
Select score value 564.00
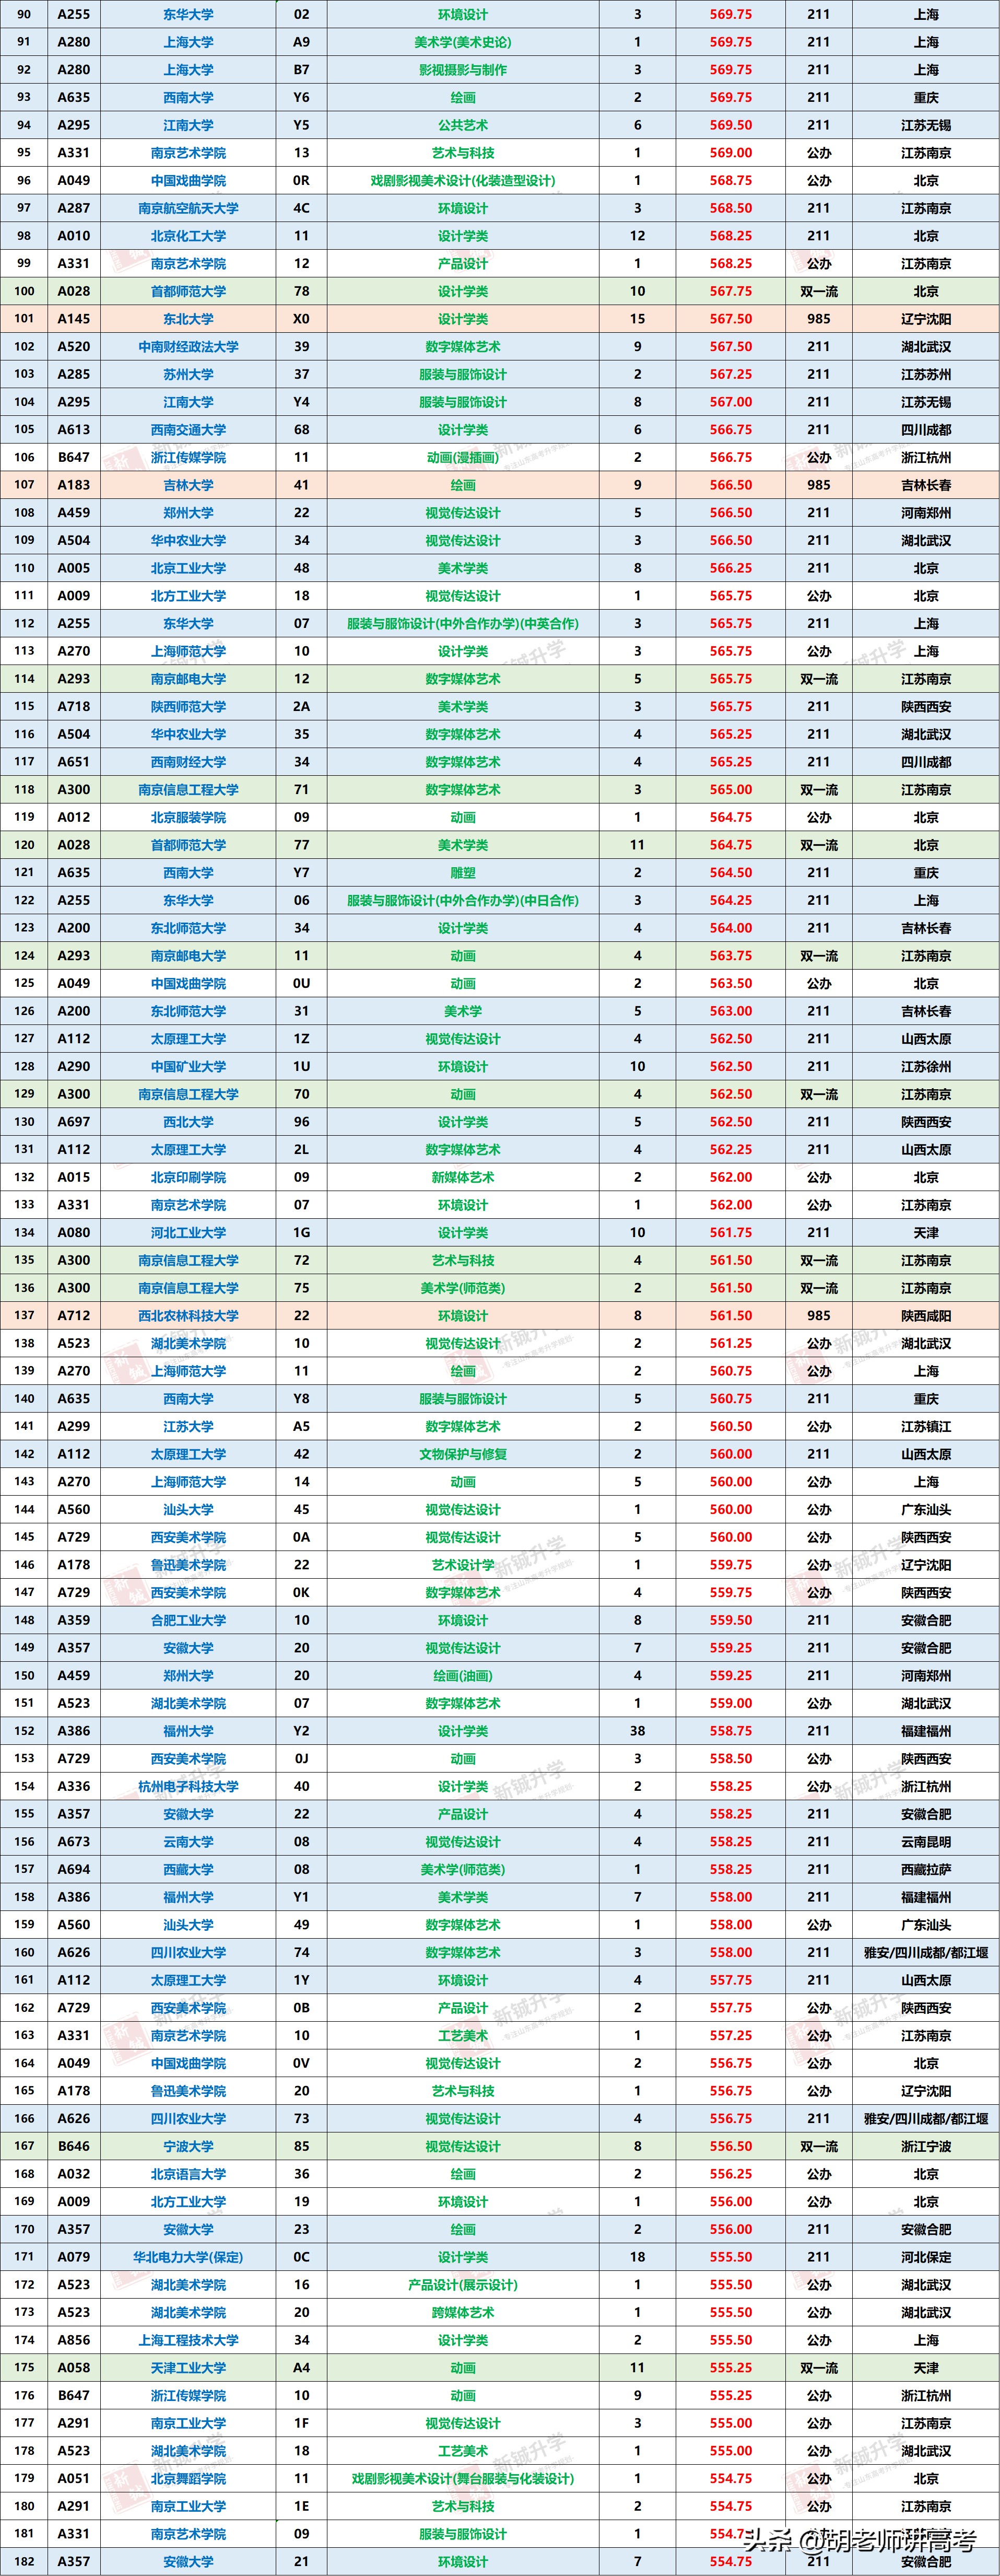(730, 928)
